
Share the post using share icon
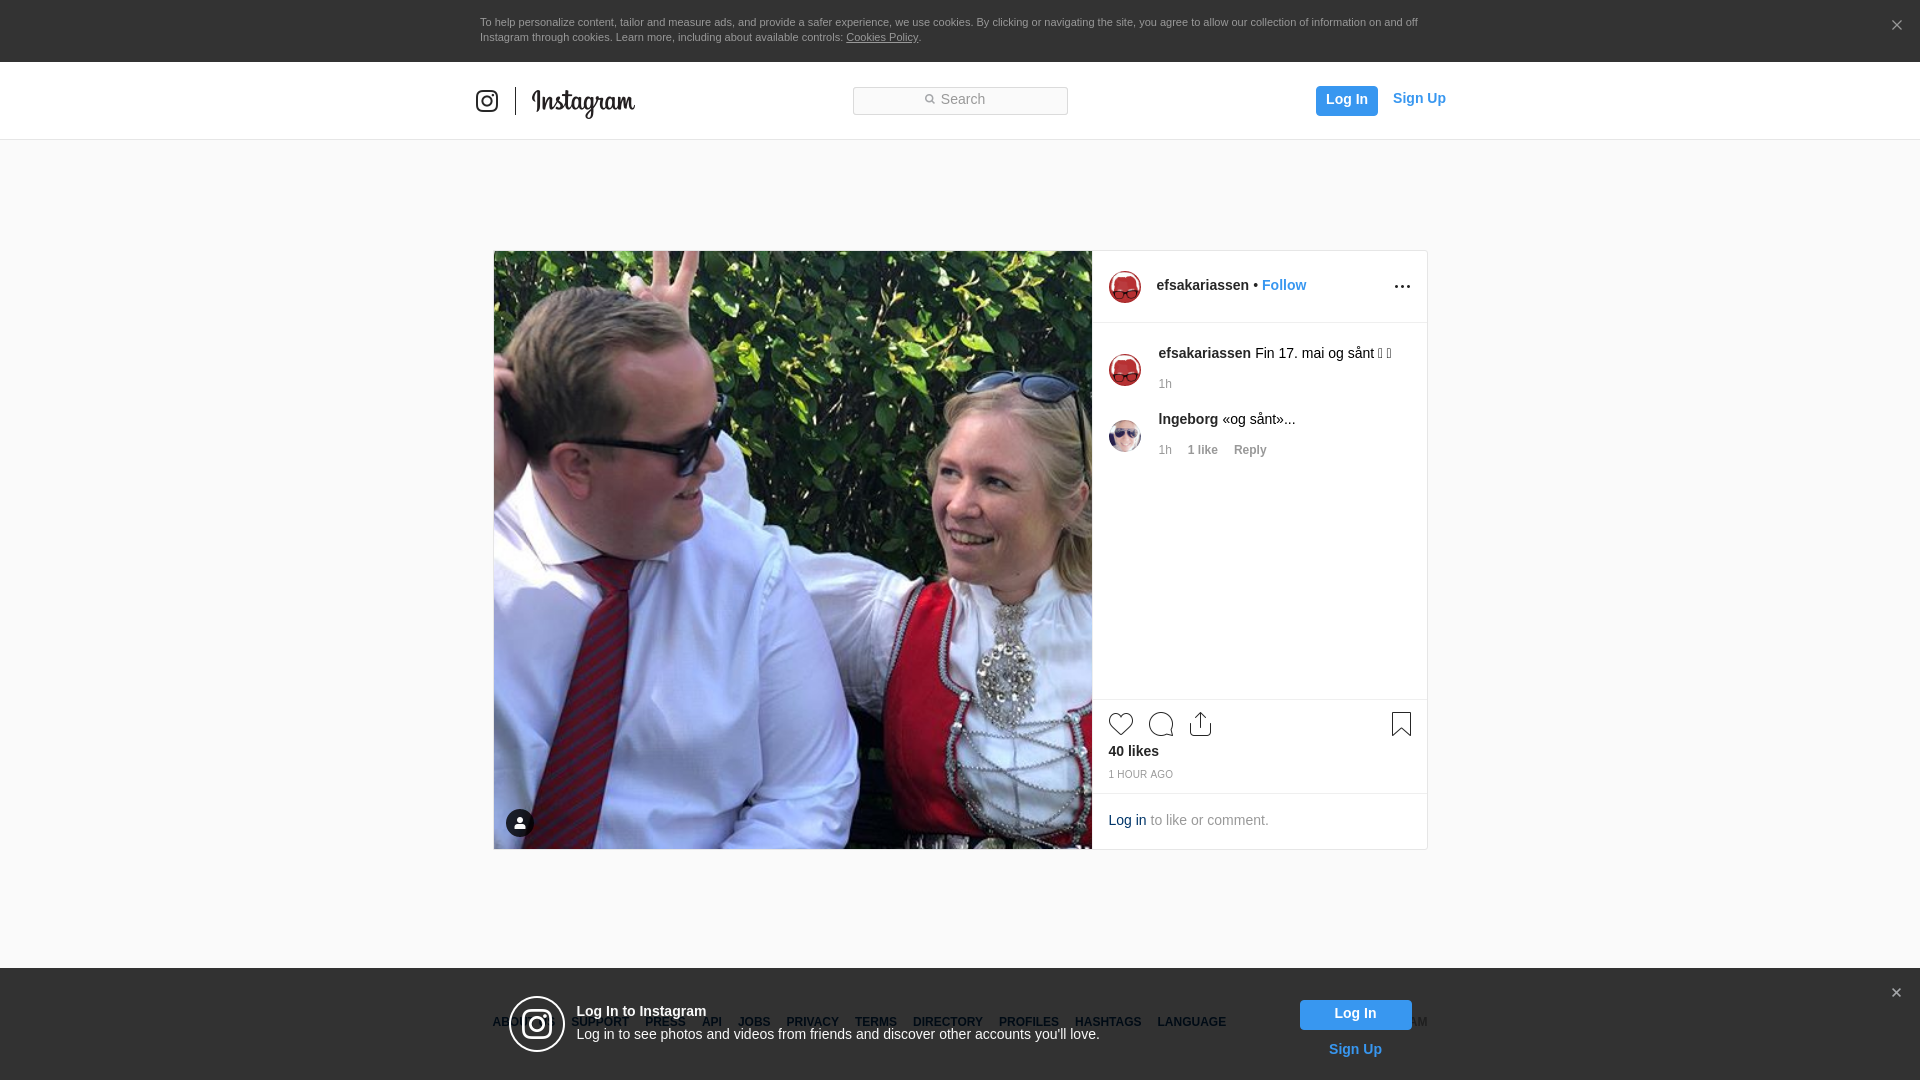click(x=1201, y=724)
